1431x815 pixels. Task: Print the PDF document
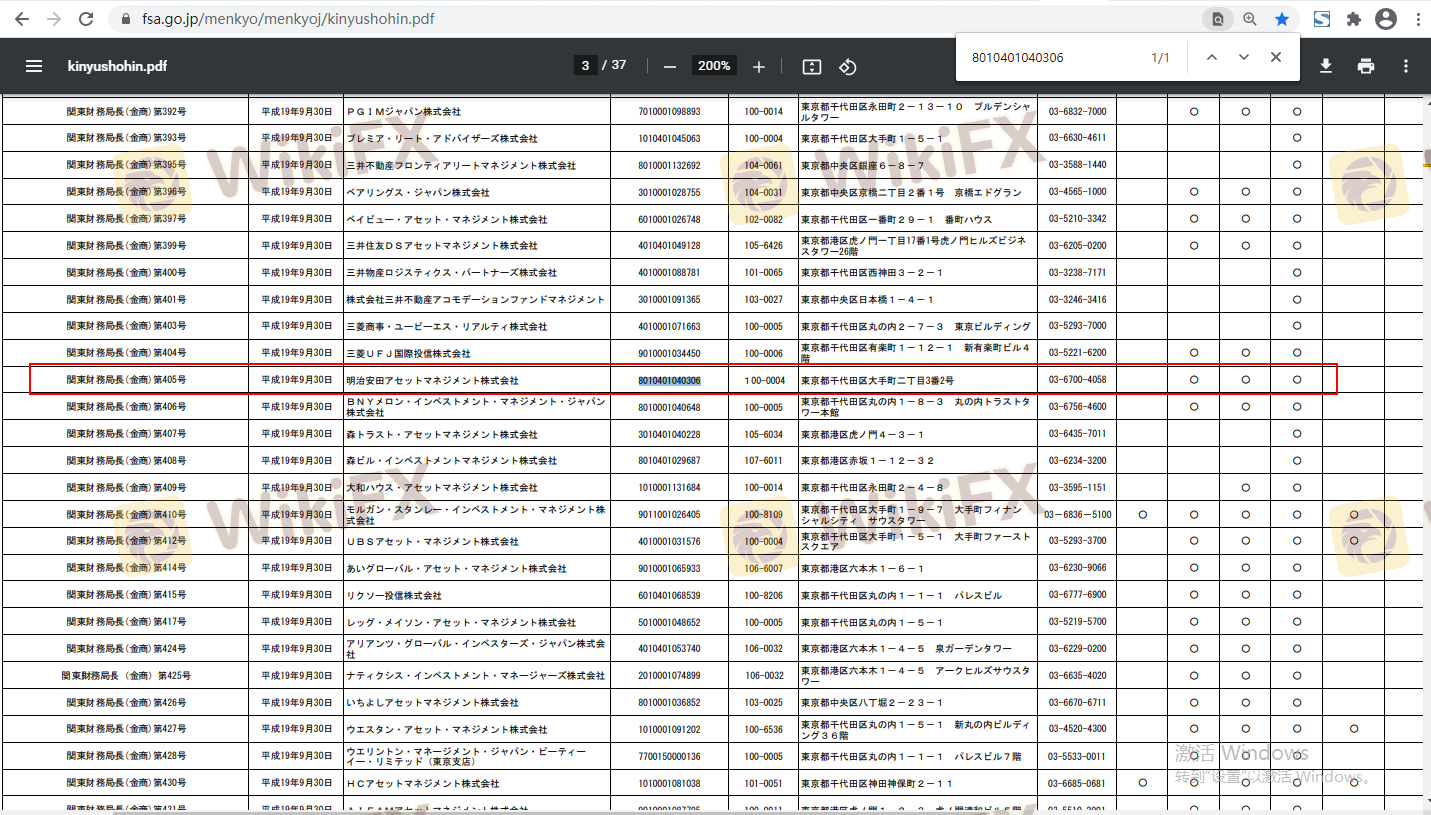point(1366,66)
